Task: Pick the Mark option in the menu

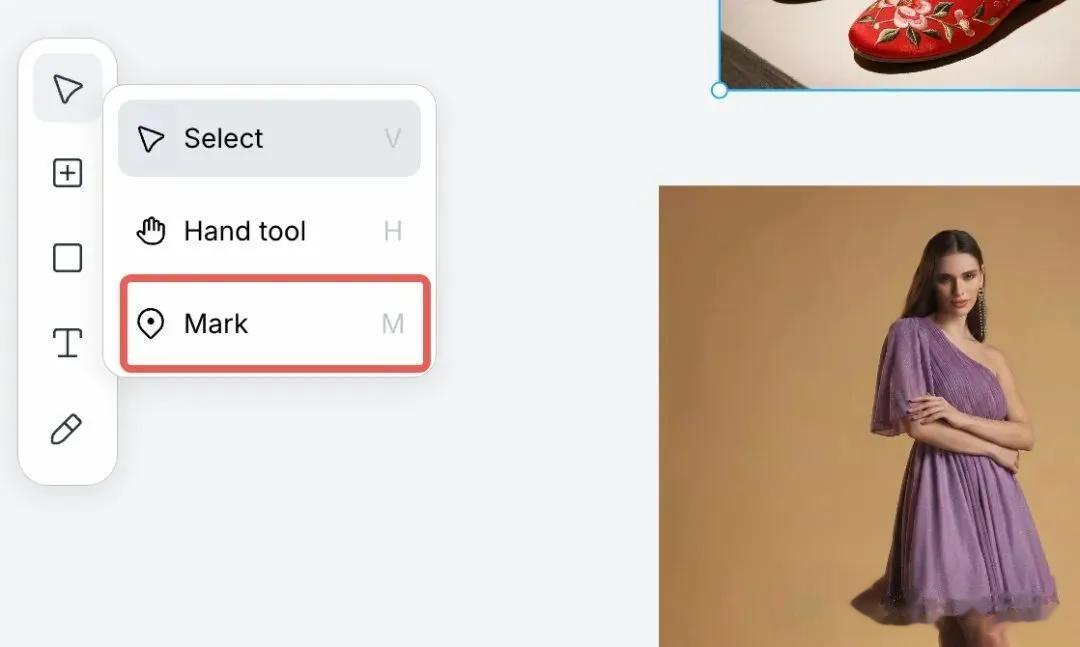Action: [x=276, y=324]
